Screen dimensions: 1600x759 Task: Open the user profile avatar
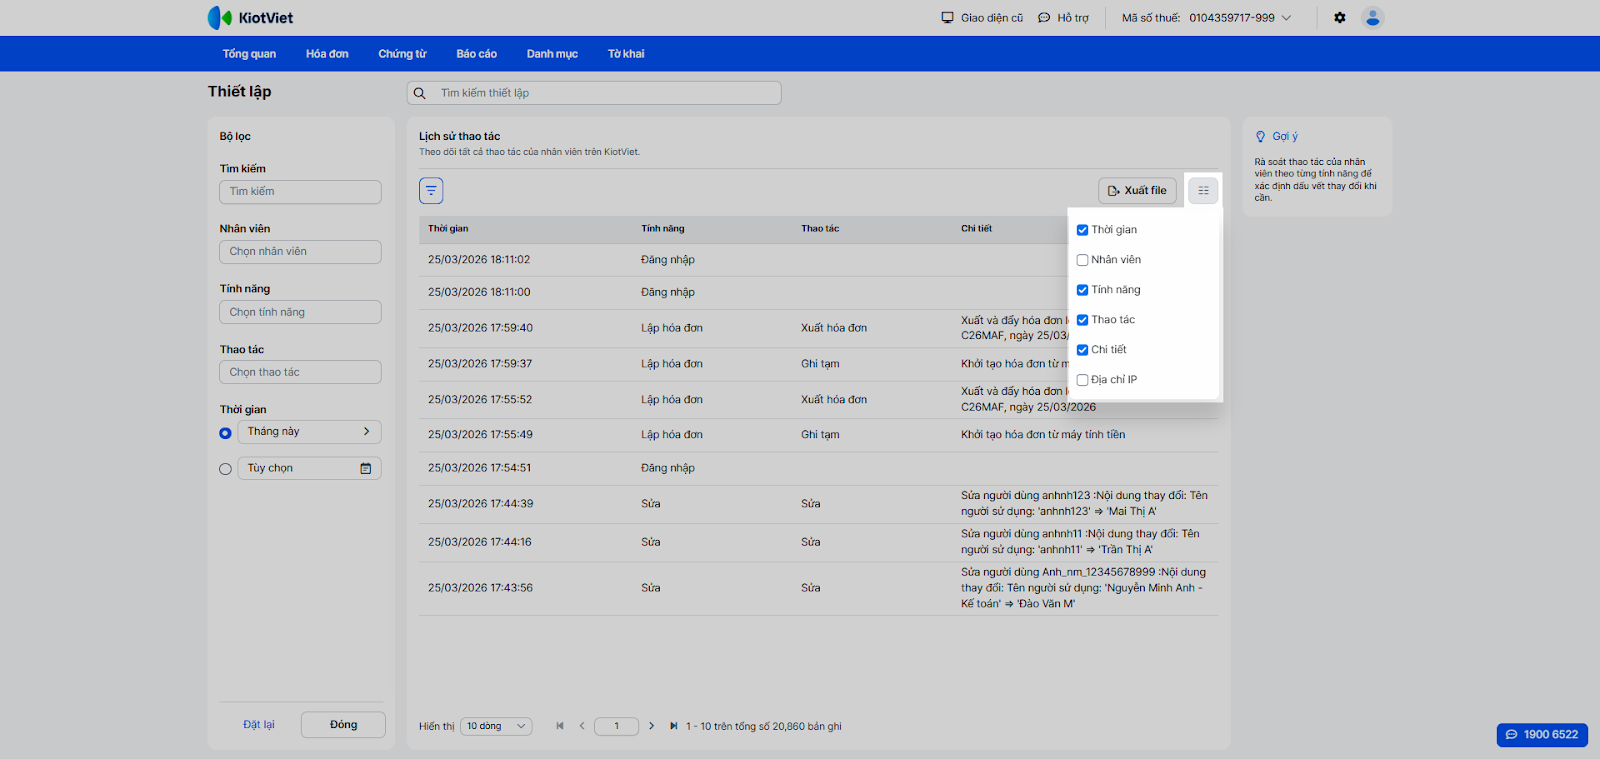coord(1373,18)
